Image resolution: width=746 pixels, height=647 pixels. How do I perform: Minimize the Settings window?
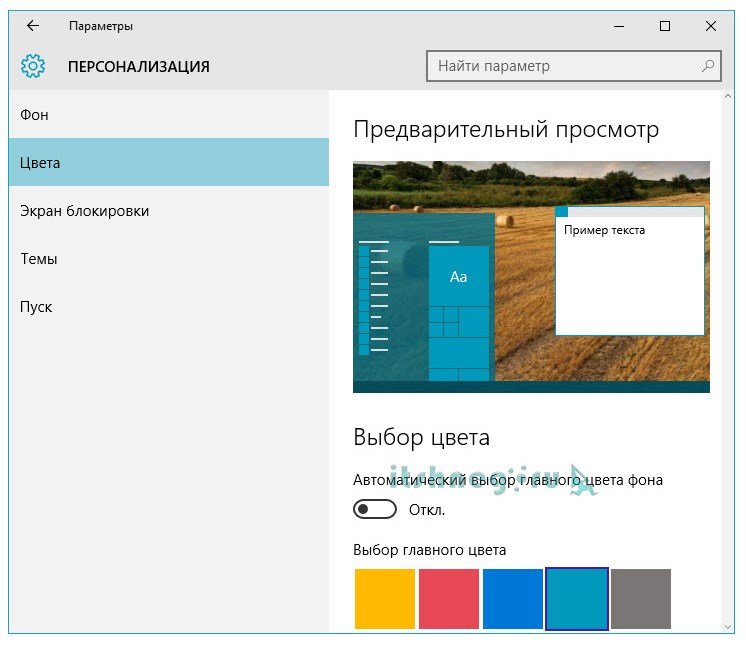(x=618, y=26)
